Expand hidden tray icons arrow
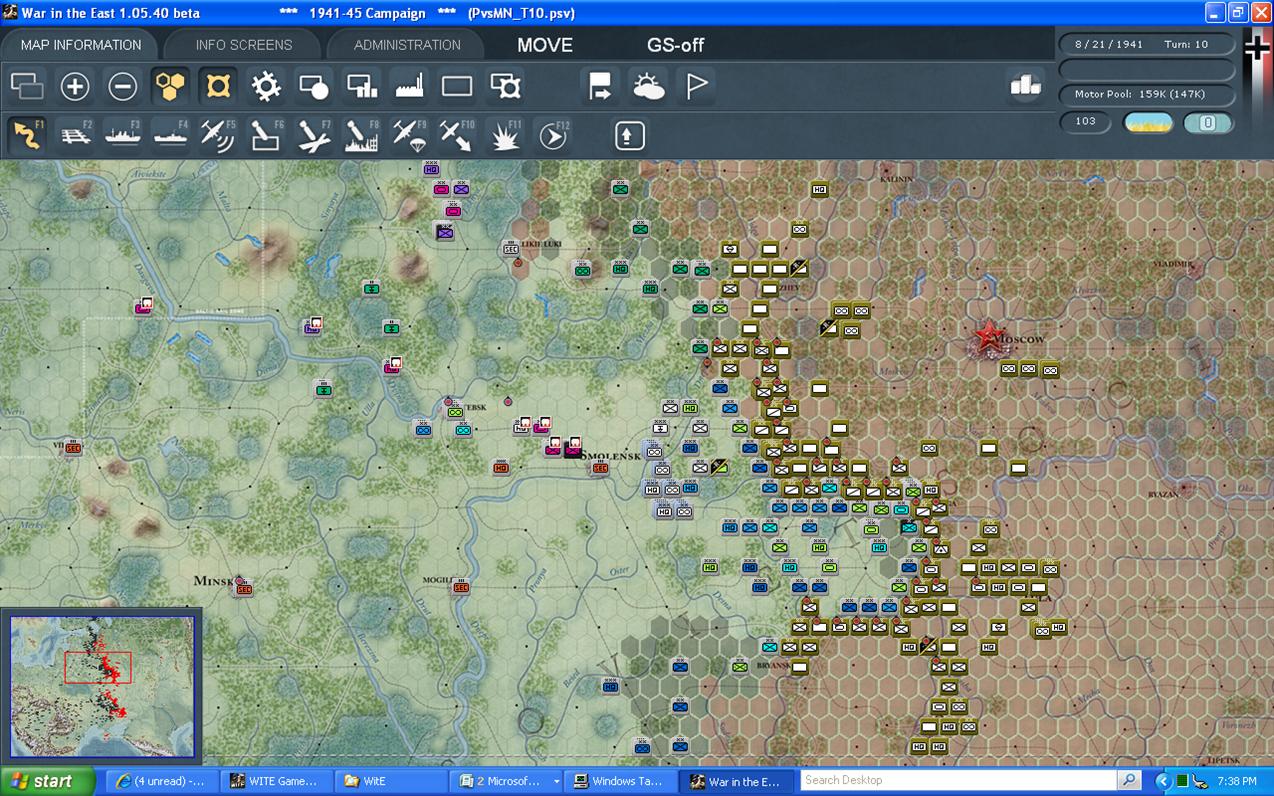The width and height of the screenshot is (1274, 796). 1163,781
